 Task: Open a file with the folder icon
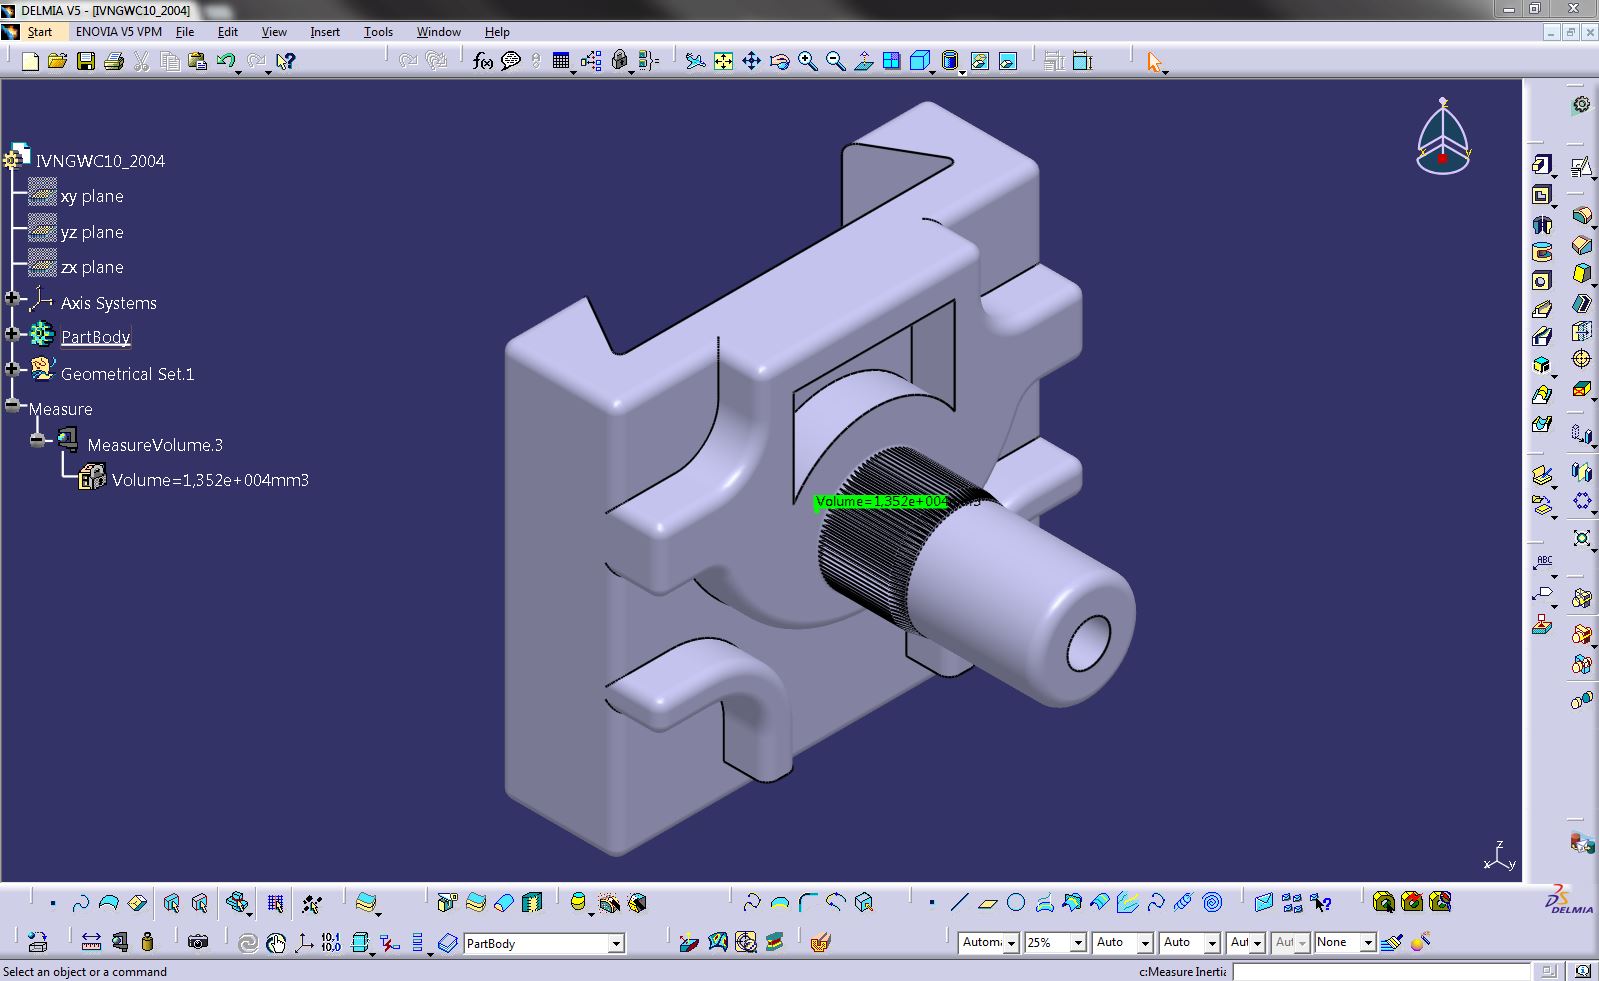coord(57,61)
